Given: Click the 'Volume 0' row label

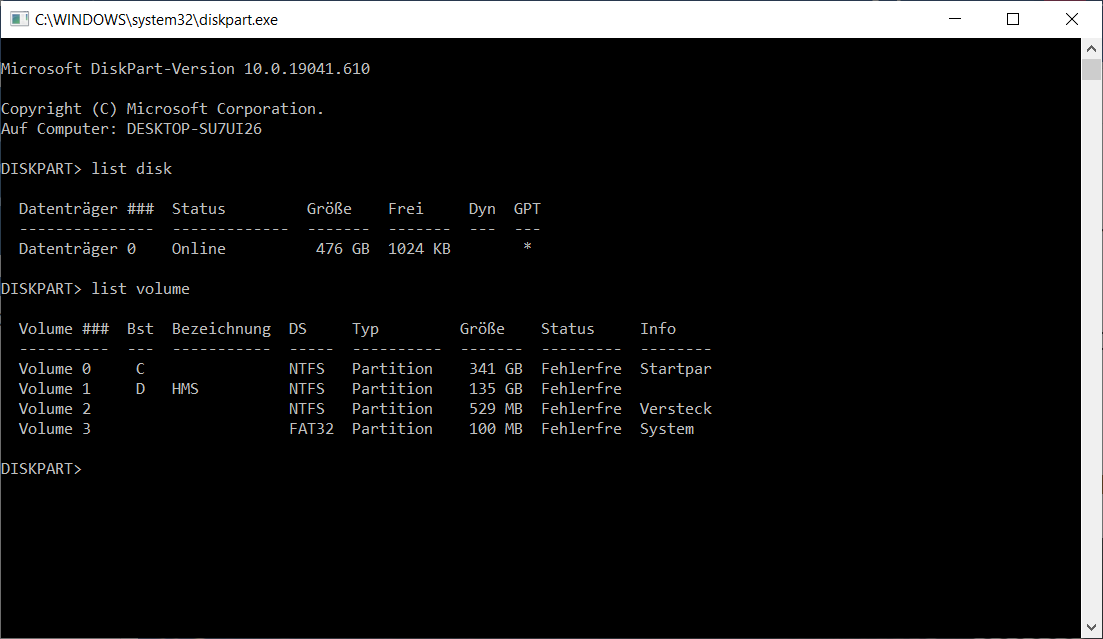Looking at the screenshot, I should [55, 369].
